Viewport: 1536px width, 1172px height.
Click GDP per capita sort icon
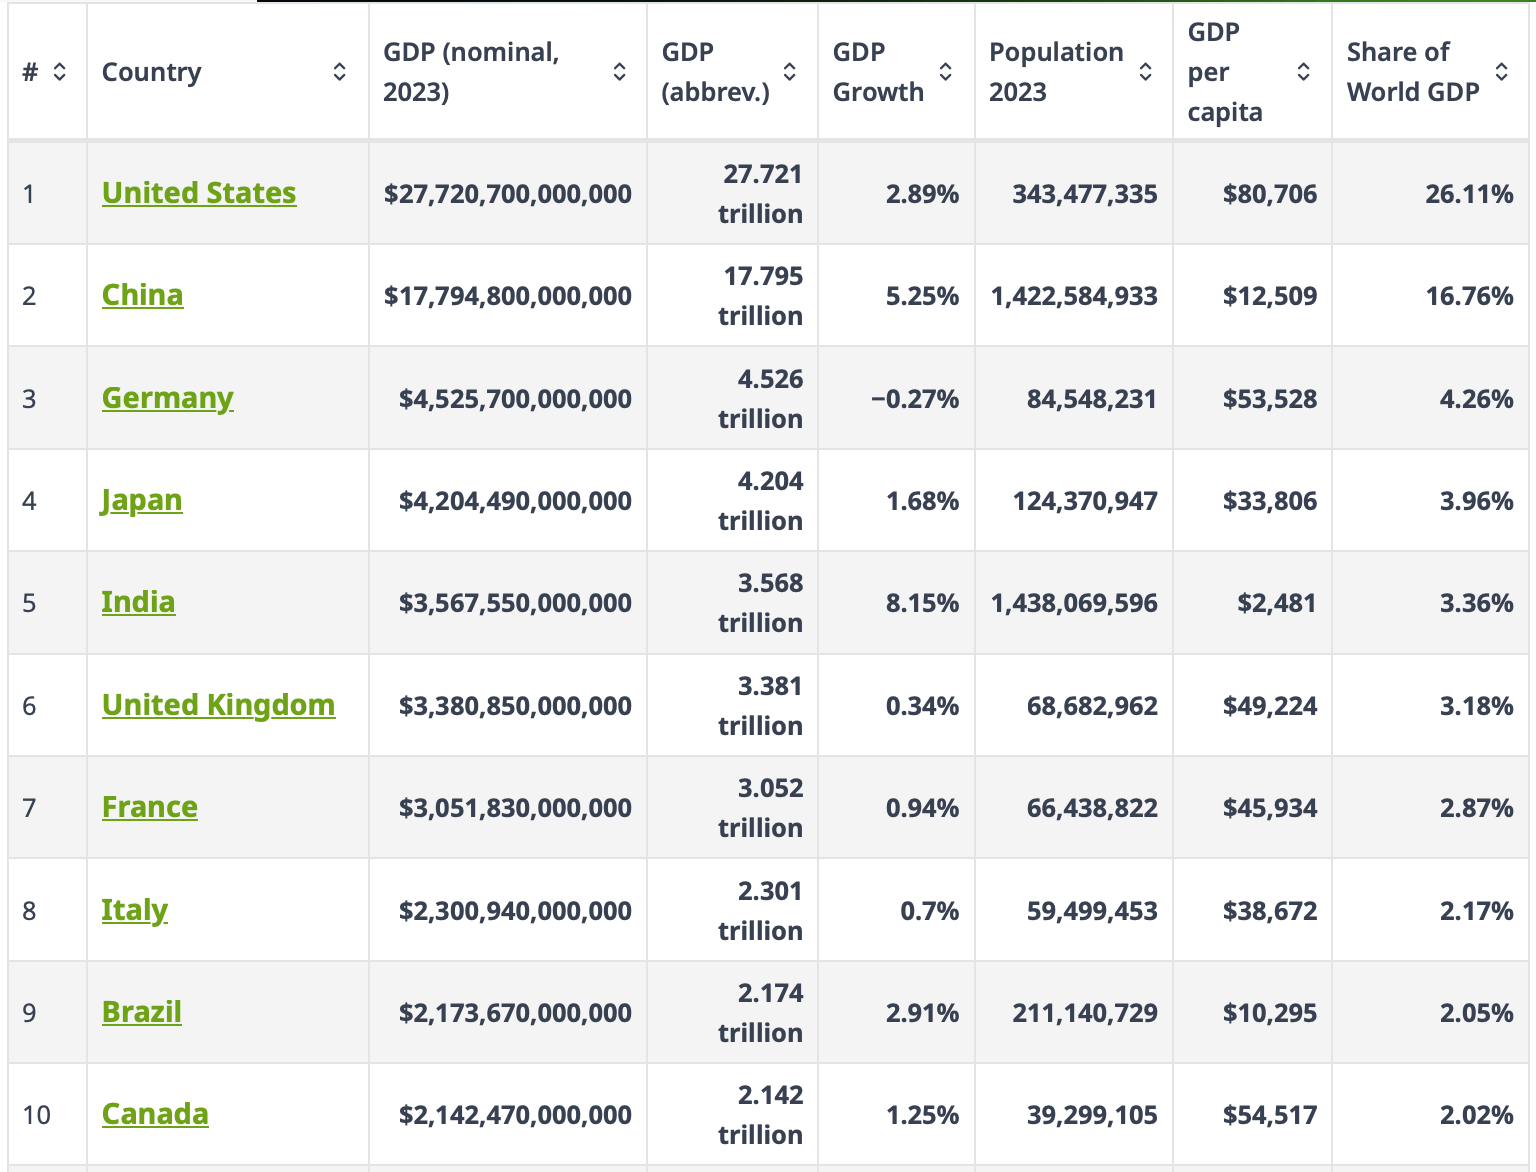1303,72
